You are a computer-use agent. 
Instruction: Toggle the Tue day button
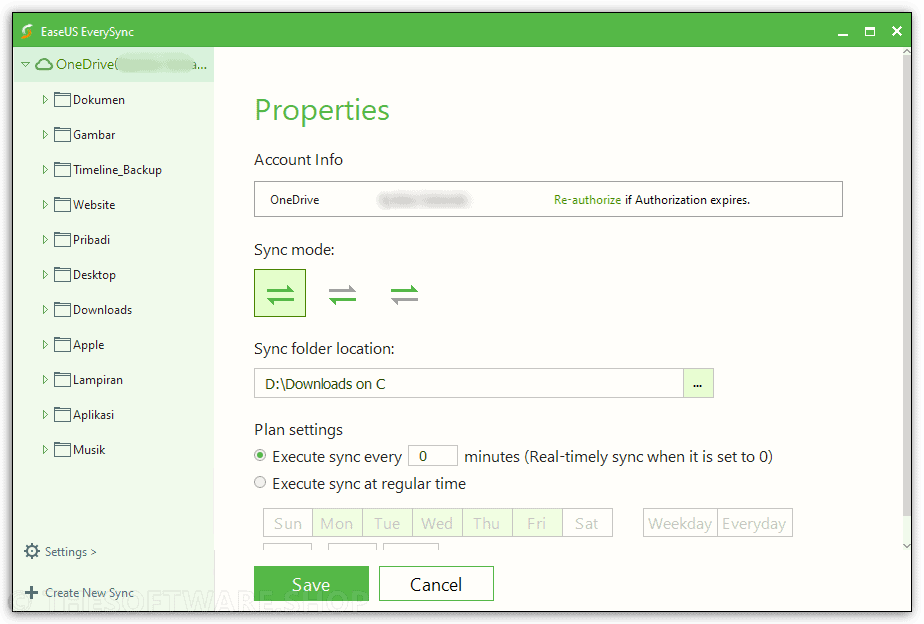coord(387,523)
